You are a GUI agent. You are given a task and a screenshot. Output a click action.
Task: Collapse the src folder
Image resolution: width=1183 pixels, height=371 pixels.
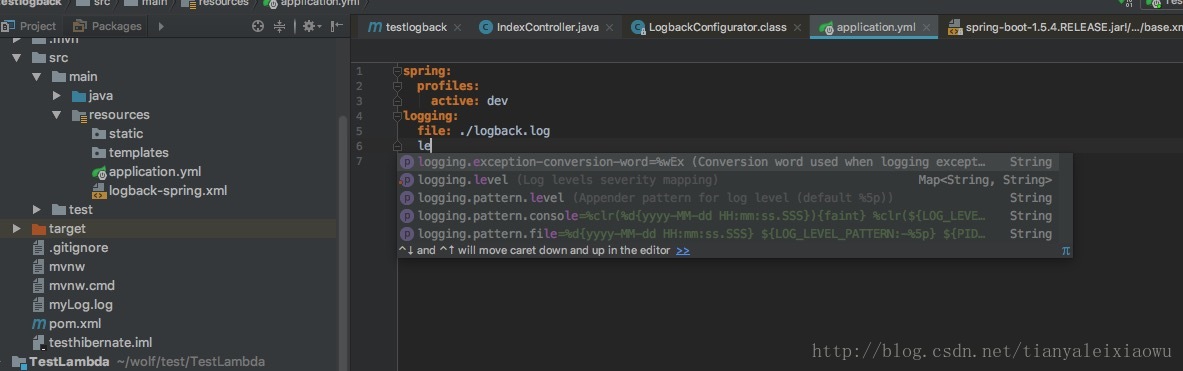click(17, 57)
